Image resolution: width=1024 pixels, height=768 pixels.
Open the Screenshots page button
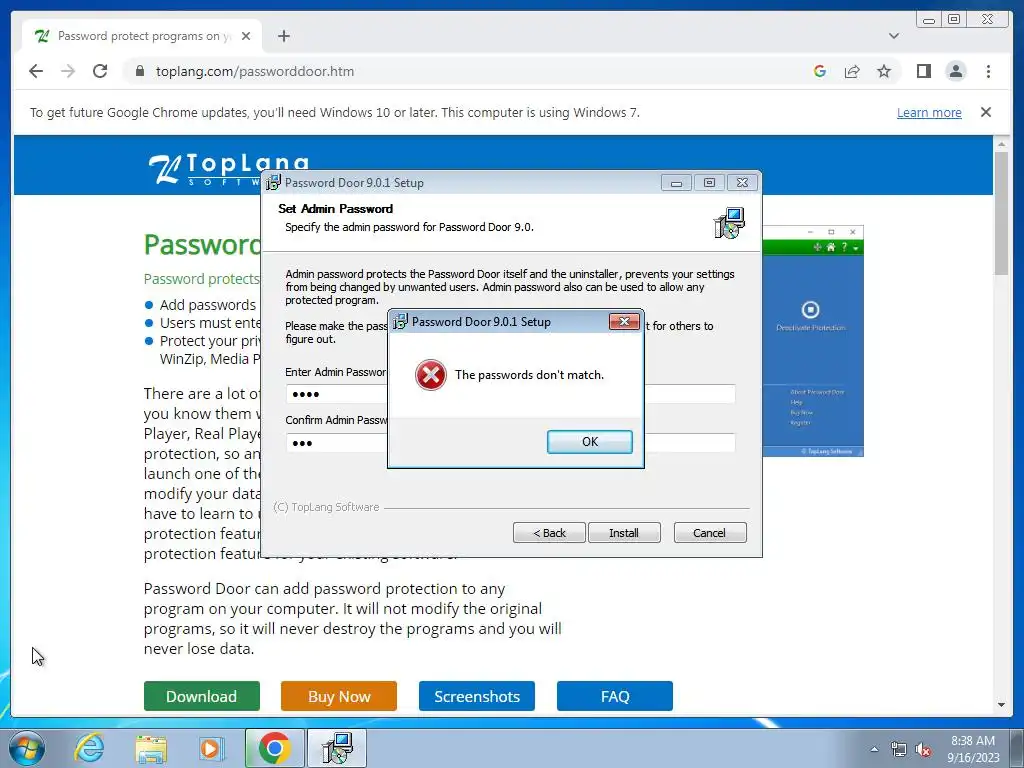[477, 696]
